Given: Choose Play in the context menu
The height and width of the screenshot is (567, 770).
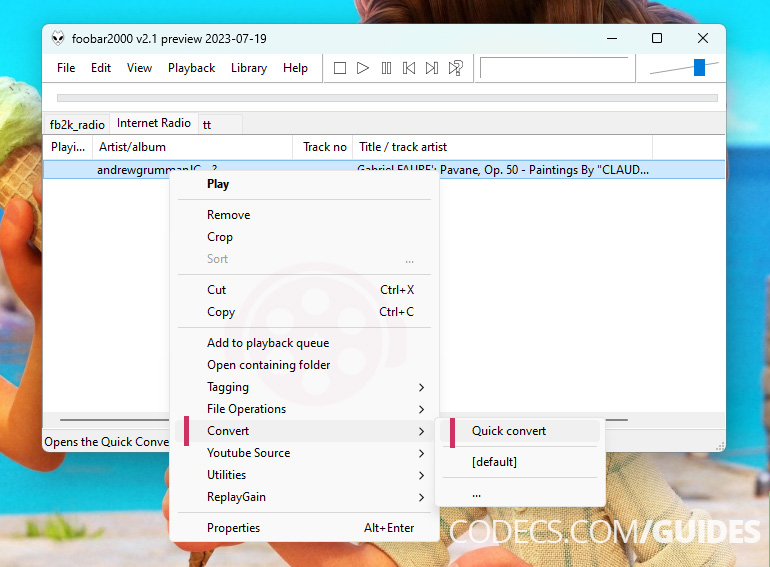Looking at the screenshot, I should coord(304,184).
